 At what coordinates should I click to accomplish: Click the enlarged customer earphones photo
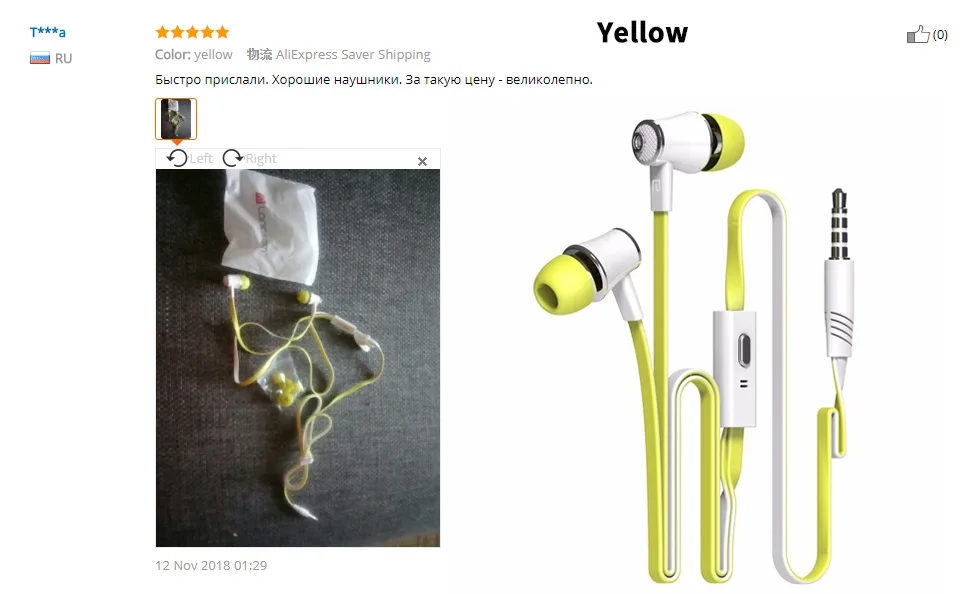click(298, 358)
